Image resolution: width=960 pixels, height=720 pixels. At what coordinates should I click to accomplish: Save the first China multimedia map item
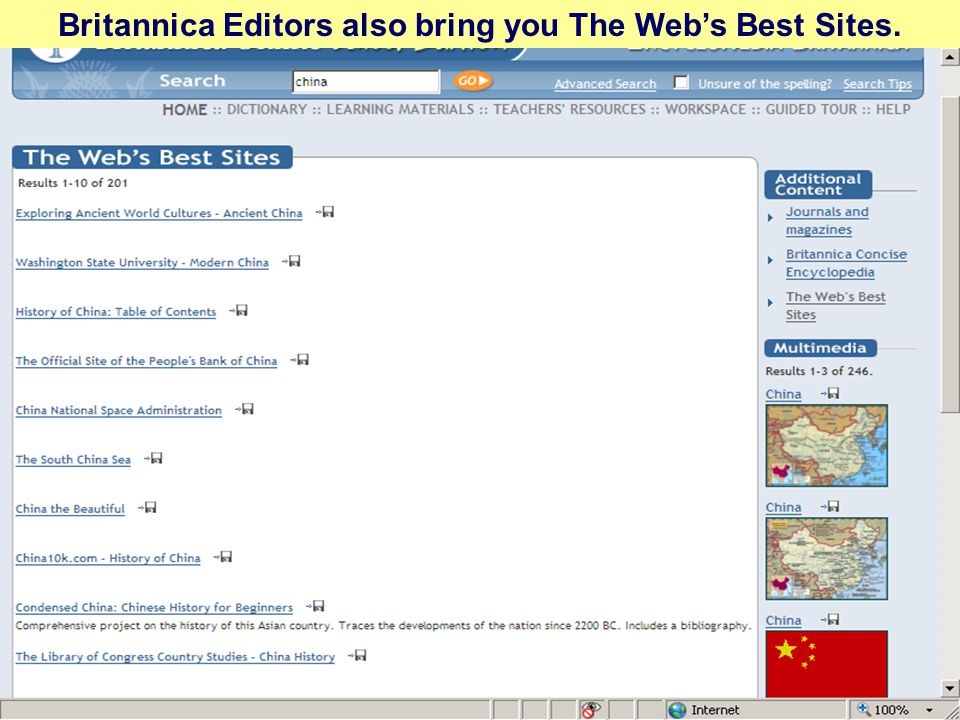click(831, 393)
